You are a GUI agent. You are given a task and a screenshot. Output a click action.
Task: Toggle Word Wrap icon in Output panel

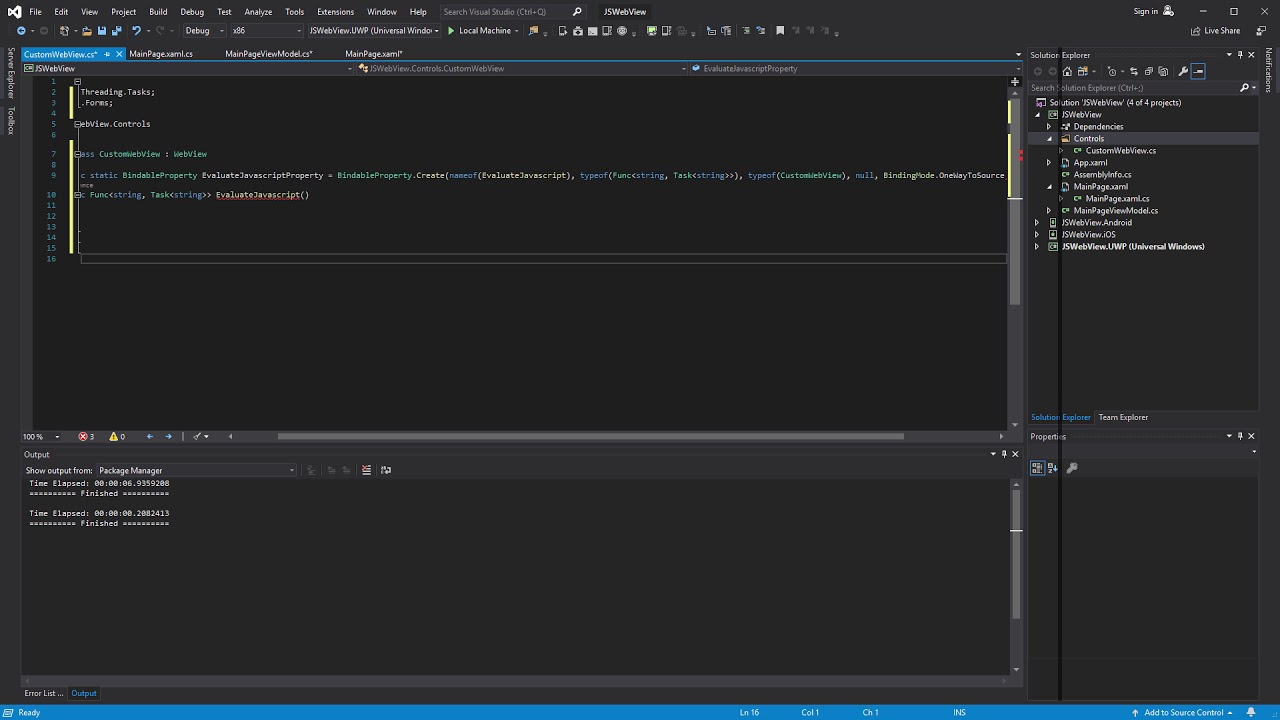coord(386,470)
